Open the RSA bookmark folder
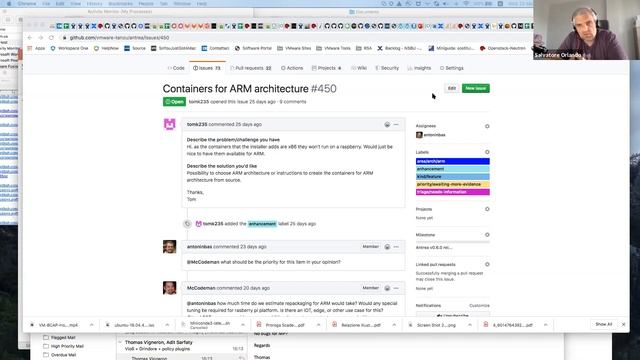Screen dimensions: 640x360 364,48
